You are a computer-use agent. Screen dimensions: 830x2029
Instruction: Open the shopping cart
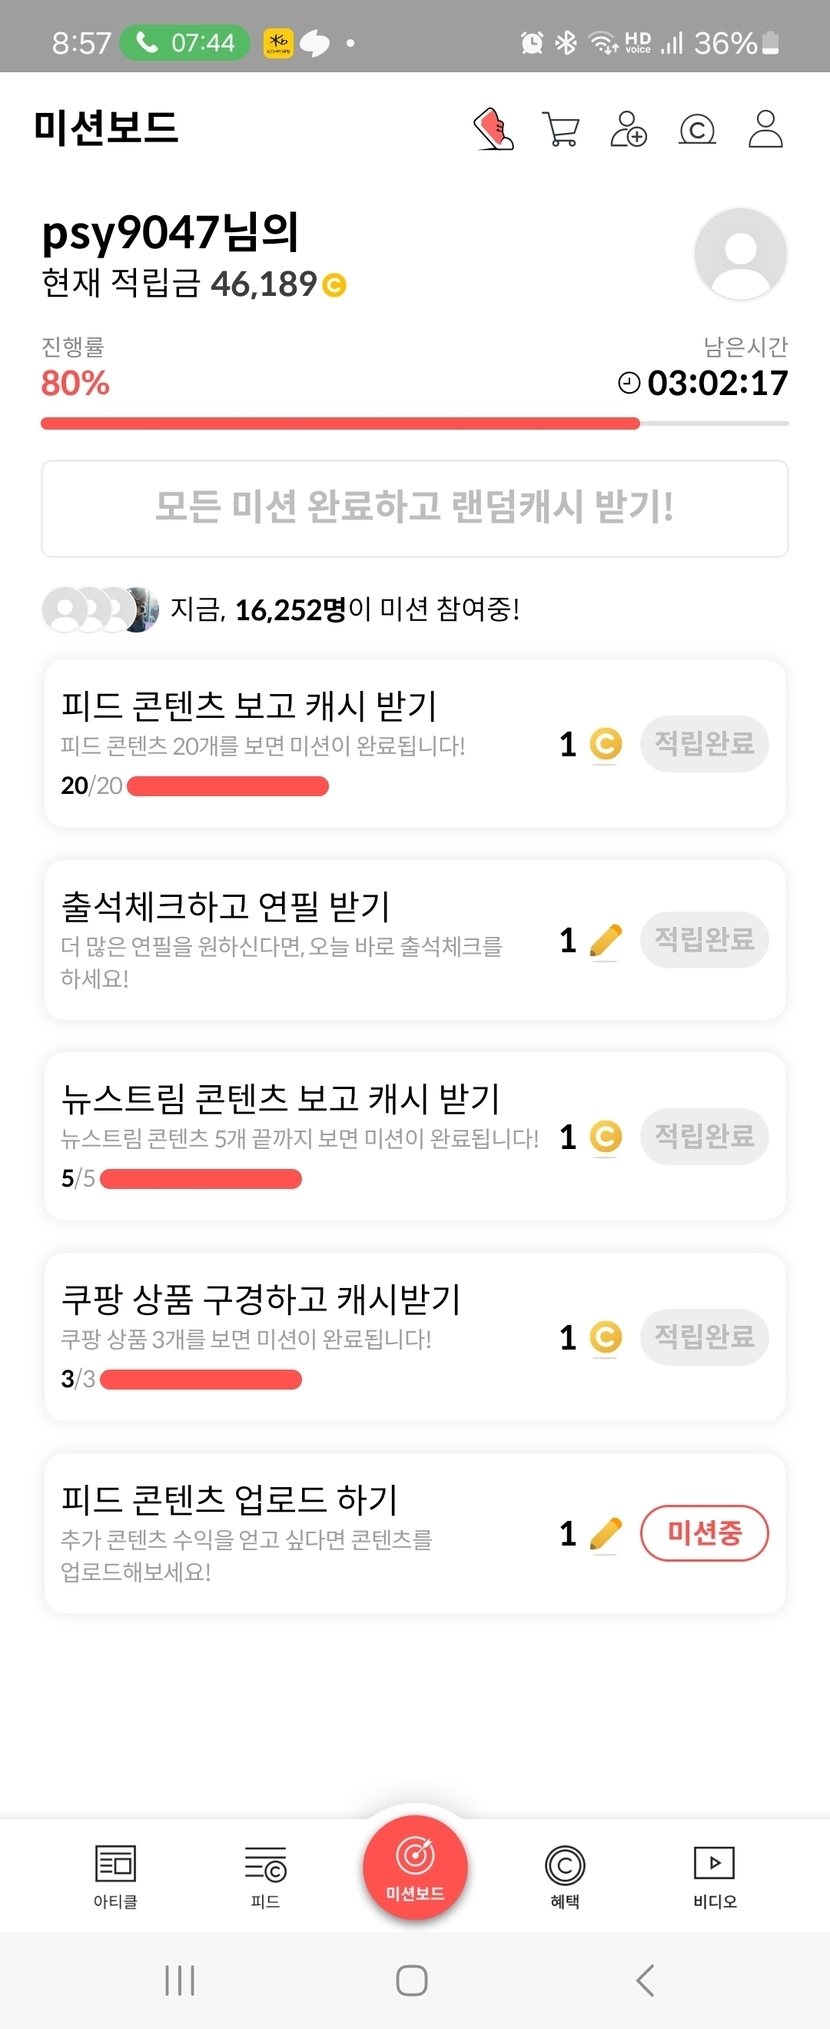pyautogui.click(x=561, y=130)
